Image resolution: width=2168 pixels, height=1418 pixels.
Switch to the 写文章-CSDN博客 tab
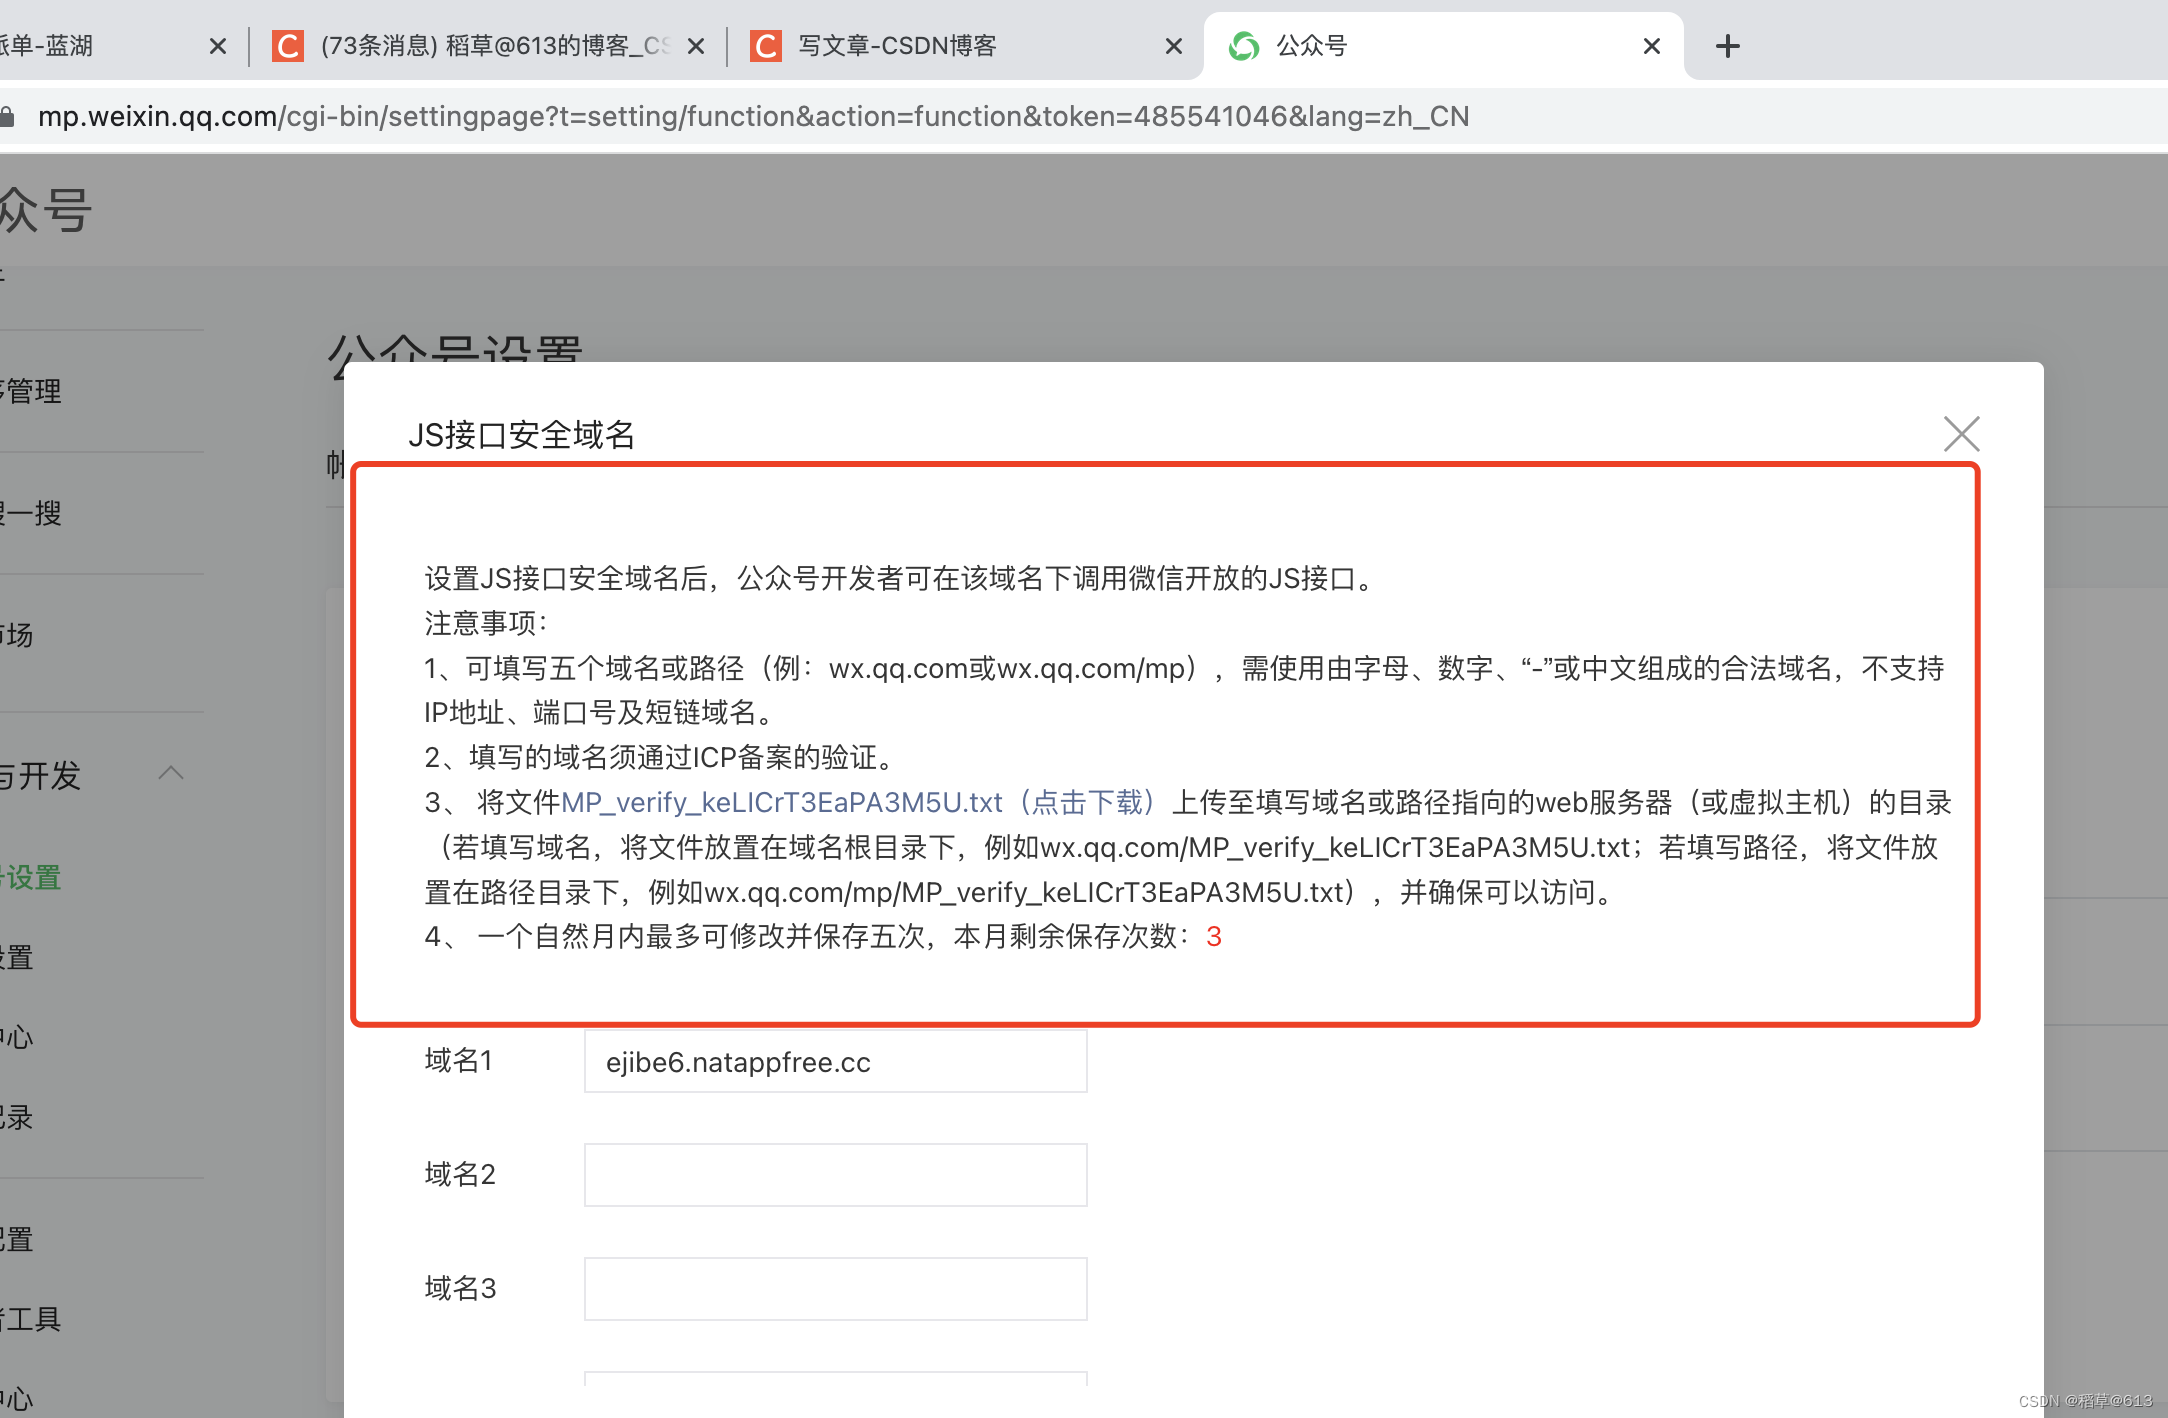(x=897, y=46)
